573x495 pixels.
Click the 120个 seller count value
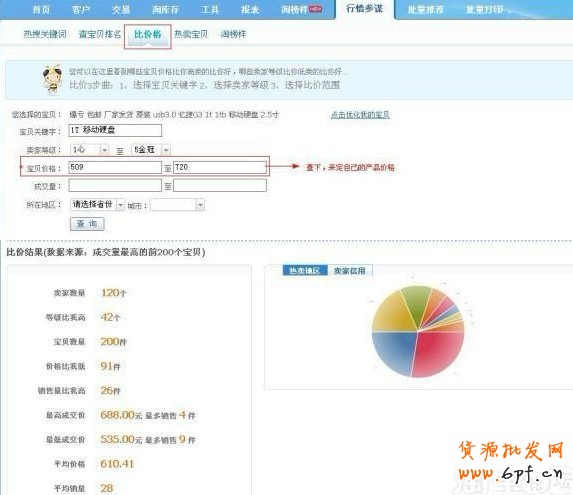point(114,293)
